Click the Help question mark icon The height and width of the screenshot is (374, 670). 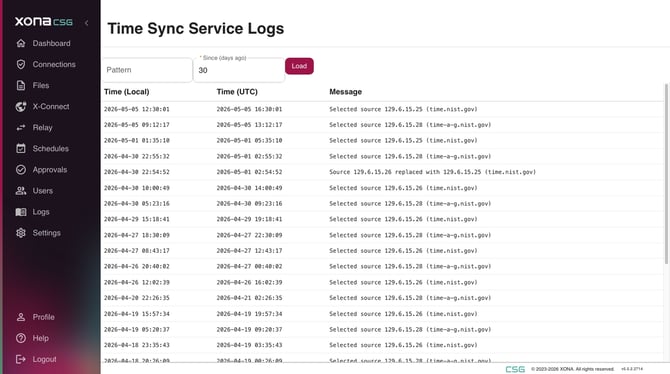[x=21, y=338]
